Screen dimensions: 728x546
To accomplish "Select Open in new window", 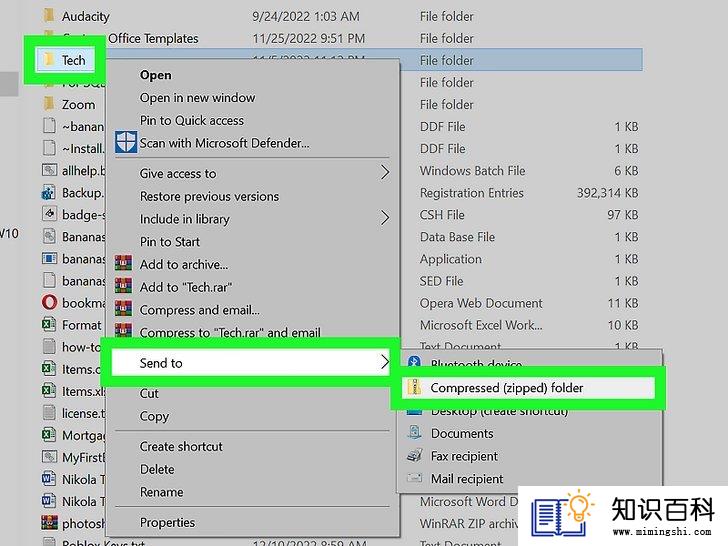I will (197, 98).
